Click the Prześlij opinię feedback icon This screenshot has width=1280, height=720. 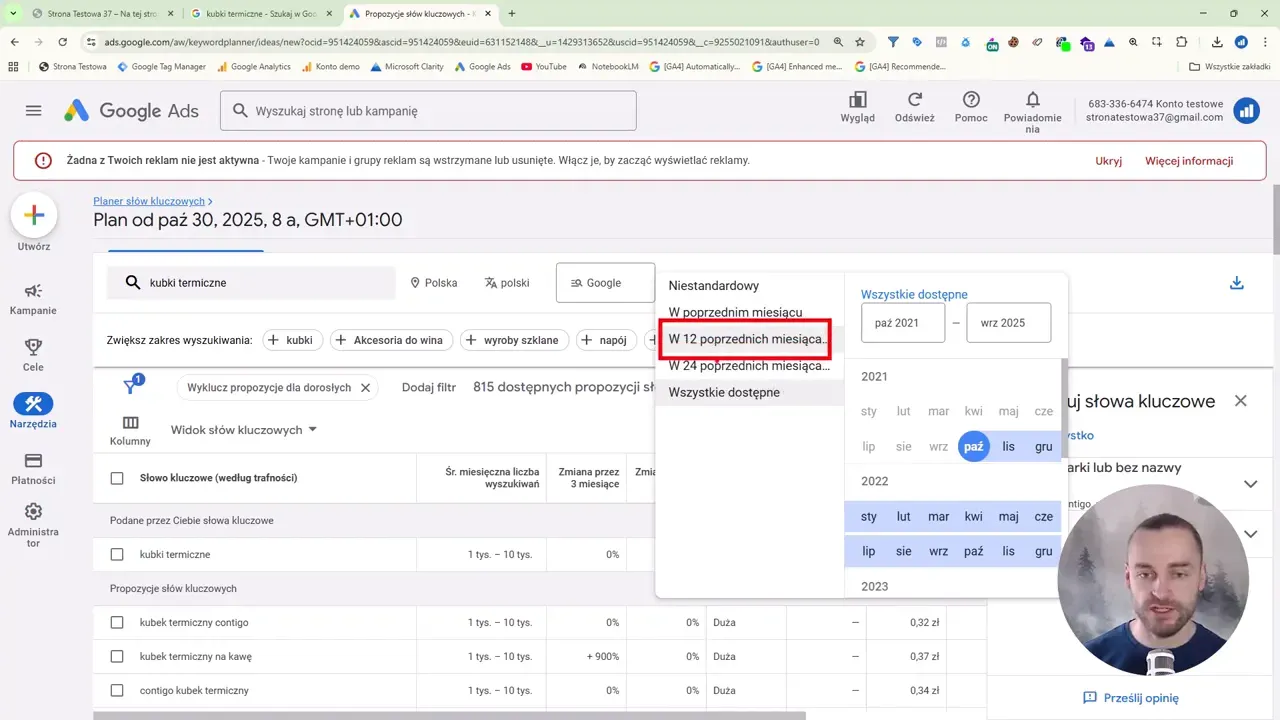pyautogui.click(x=1090, y=698)
